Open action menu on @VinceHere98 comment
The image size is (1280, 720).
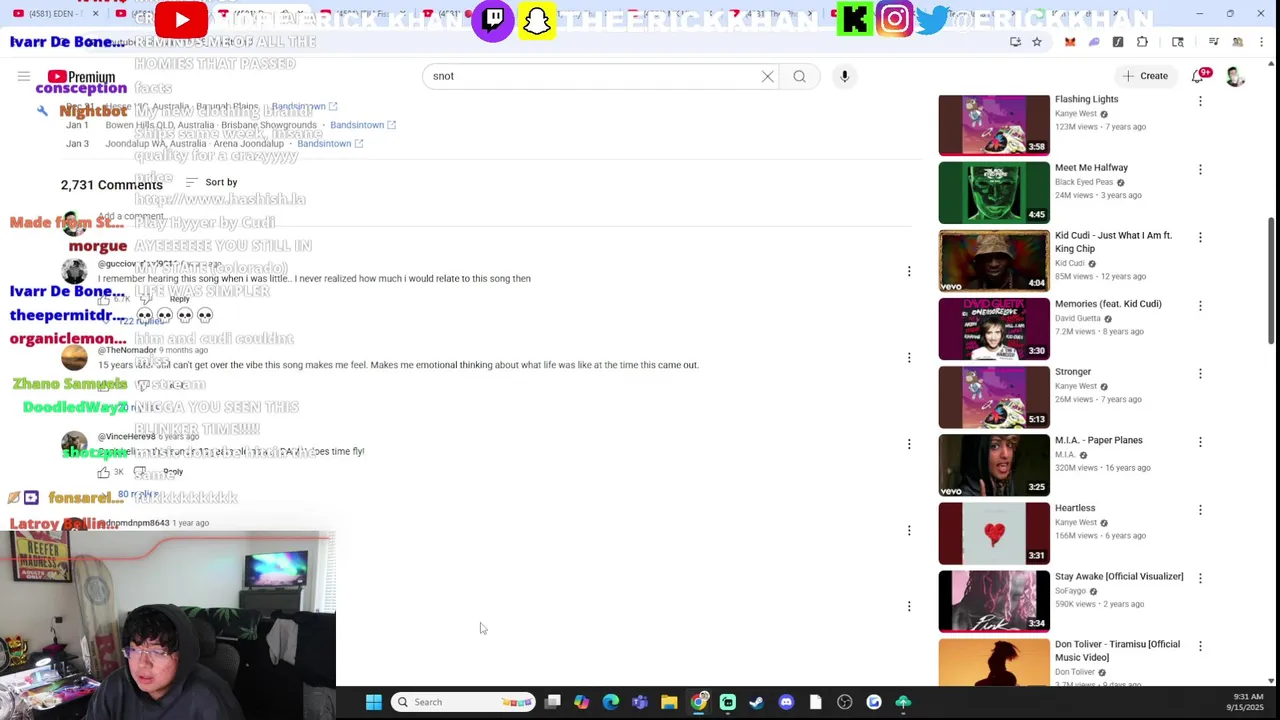(x=909, y=443)
